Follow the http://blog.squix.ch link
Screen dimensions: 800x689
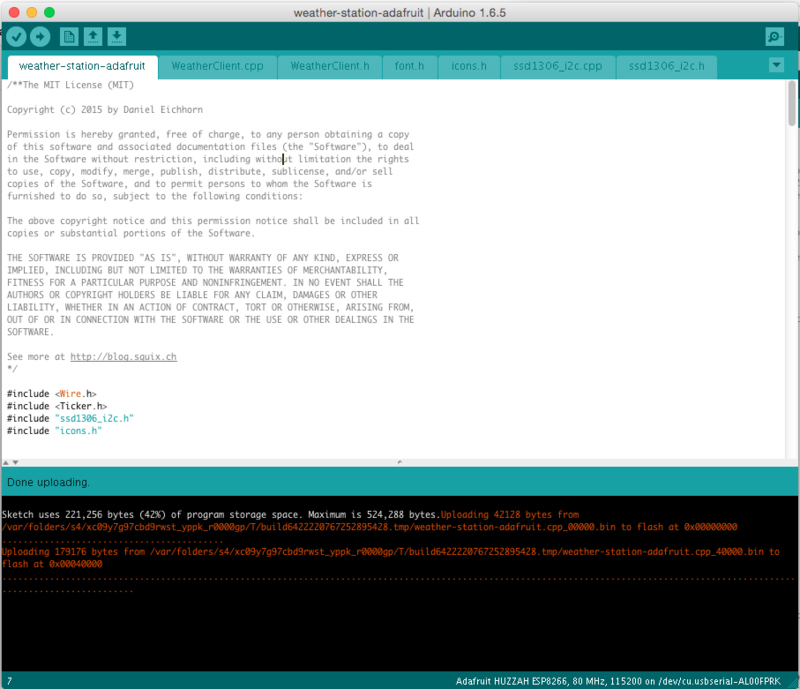tap(123, 356)
